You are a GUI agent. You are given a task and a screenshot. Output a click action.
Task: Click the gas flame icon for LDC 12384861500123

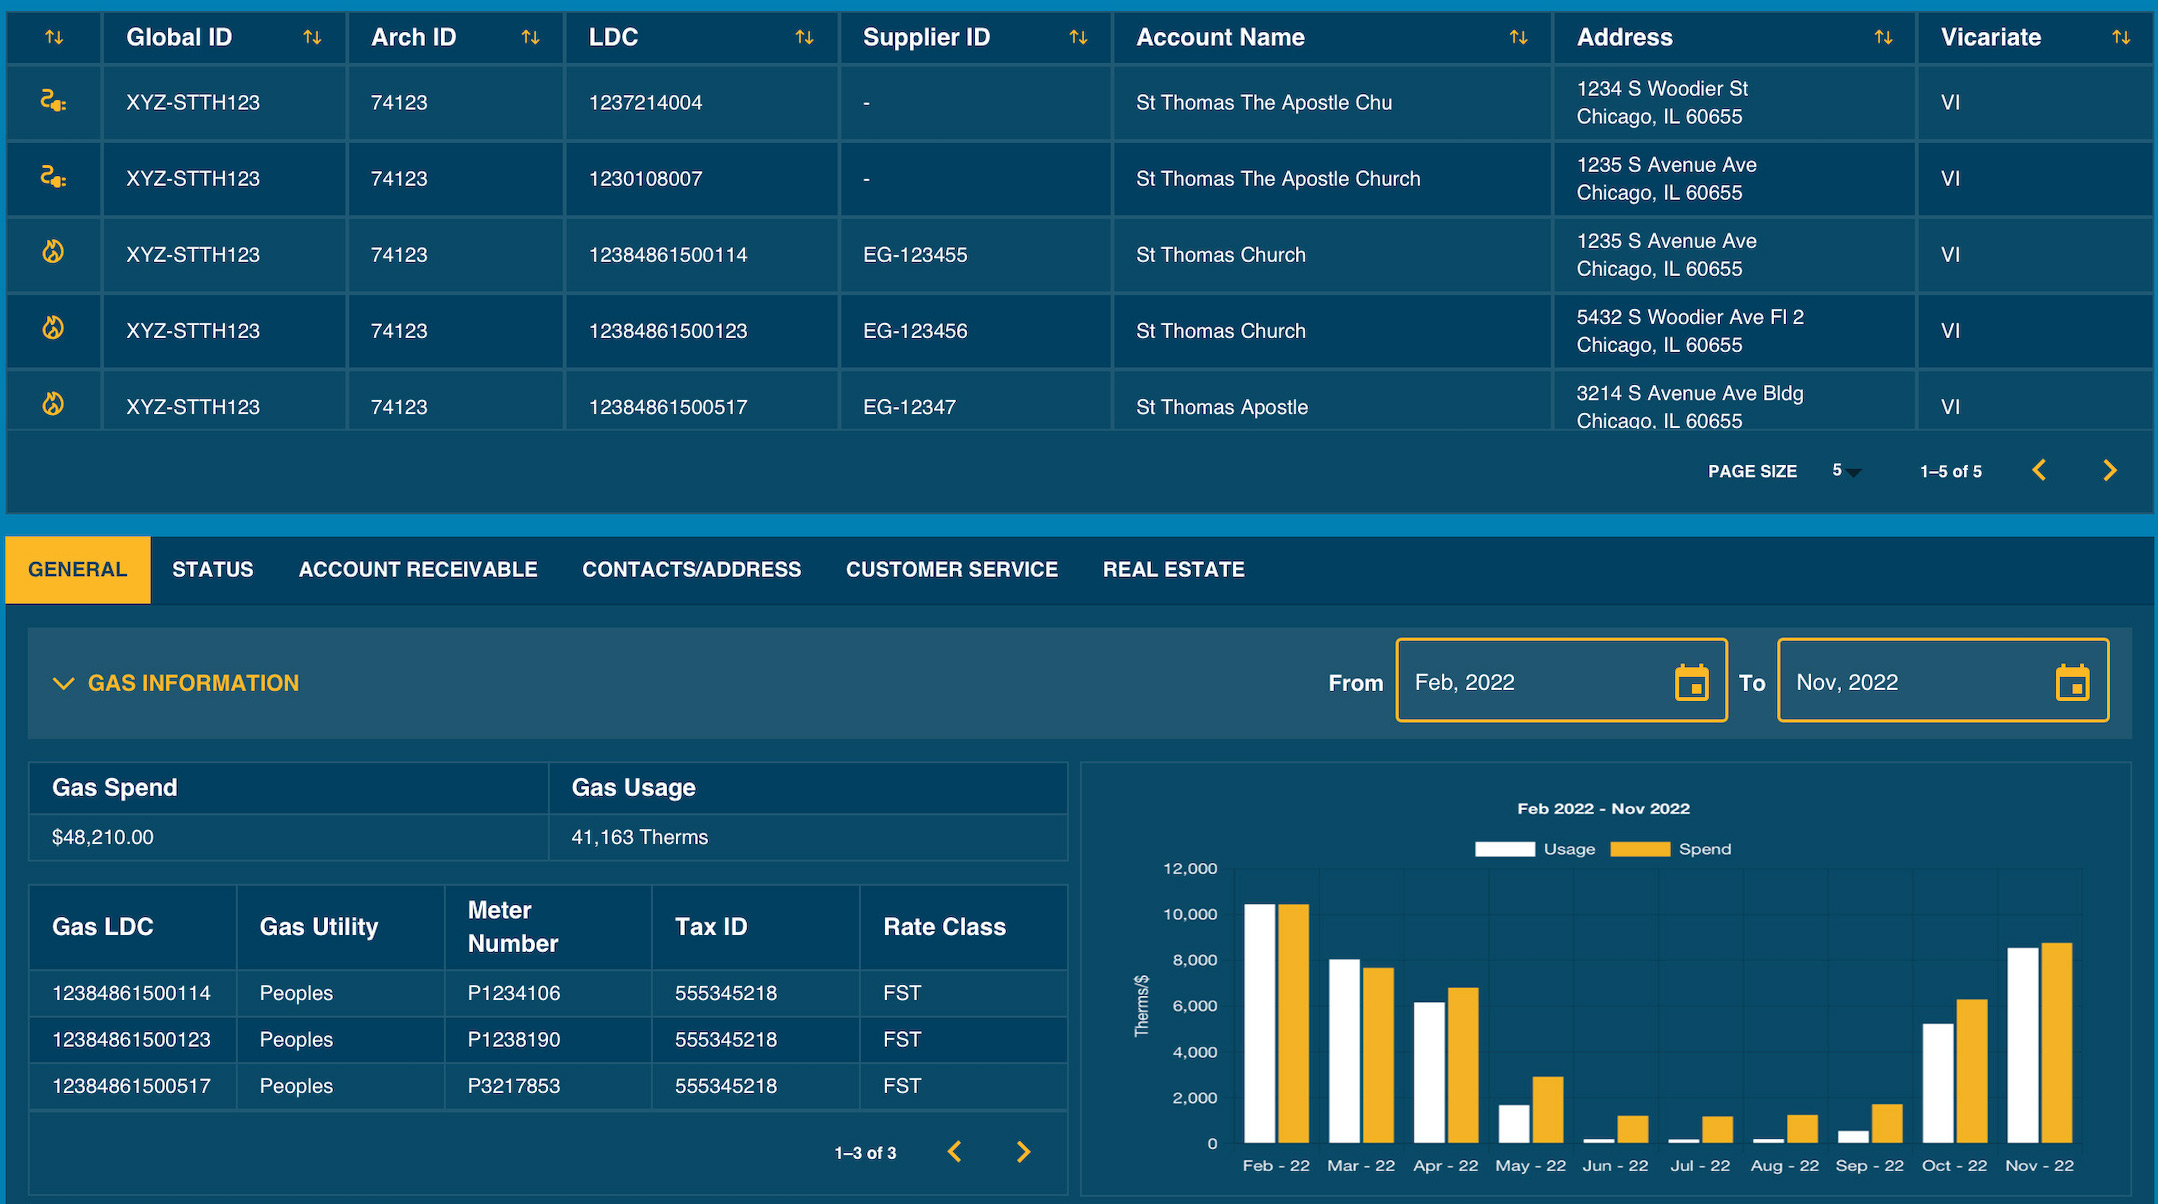[53, 328]
